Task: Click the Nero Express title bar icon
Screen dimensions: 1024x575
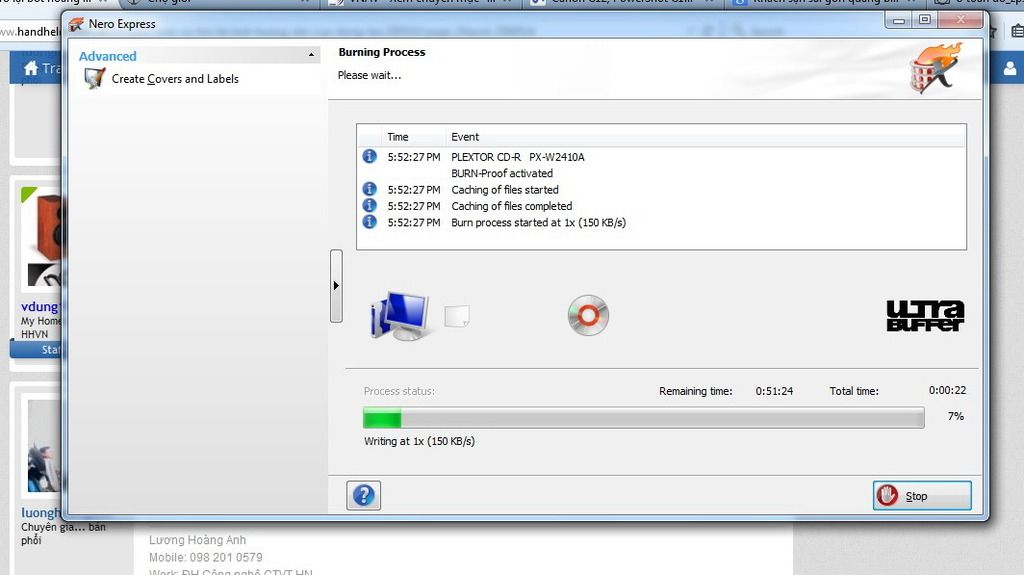Action: (76, 24)
